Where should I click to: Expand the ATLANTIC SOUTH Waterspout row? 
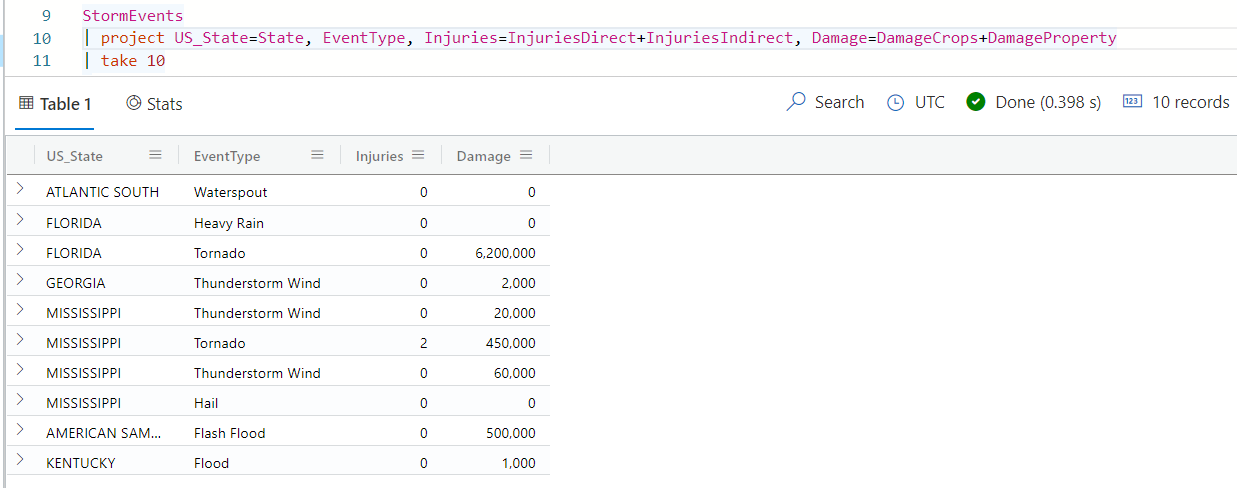pos(20,191)
